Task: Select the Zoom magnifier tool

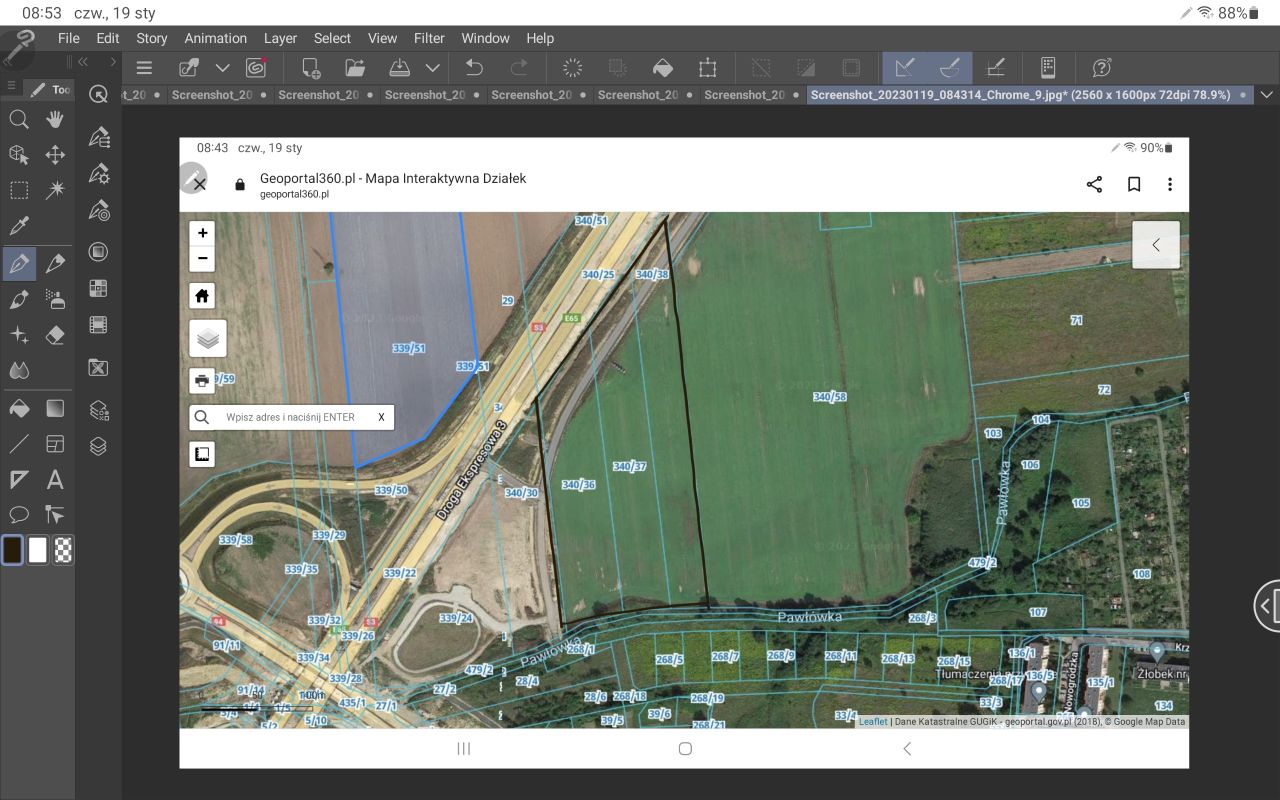Action: coord(18,119)
